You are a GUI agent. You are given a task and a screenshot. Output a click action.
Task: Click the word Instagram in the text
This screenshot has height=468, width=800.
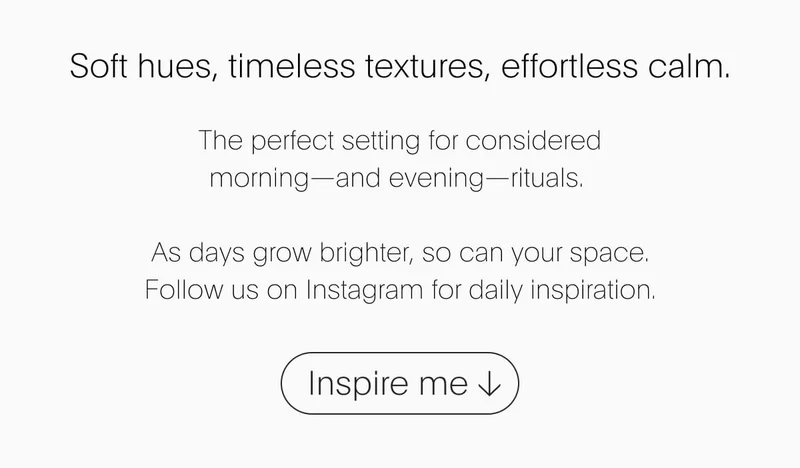(364, 291)
